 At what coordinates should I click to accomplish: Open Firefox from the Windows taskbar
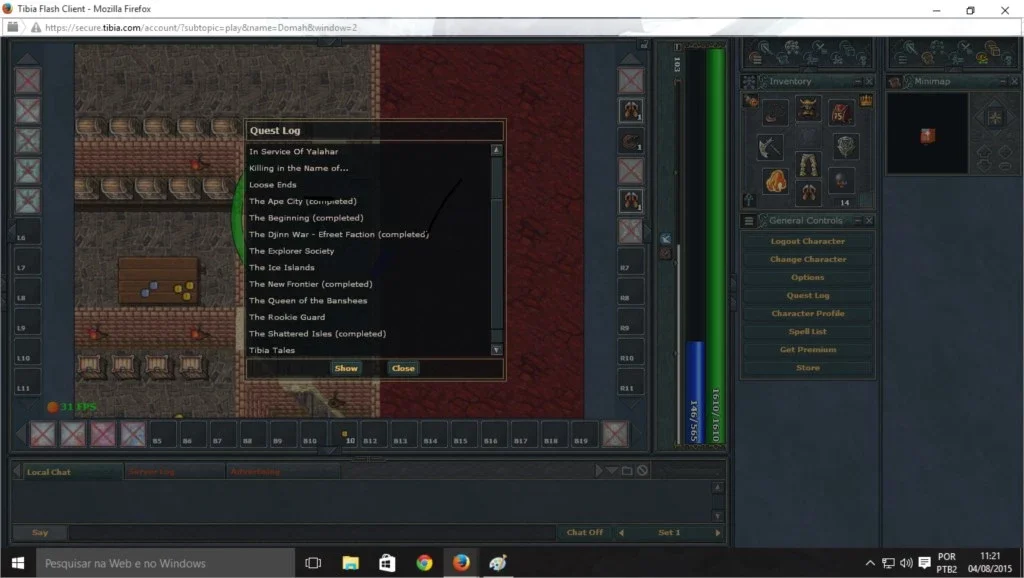click(x=461, y=563)
